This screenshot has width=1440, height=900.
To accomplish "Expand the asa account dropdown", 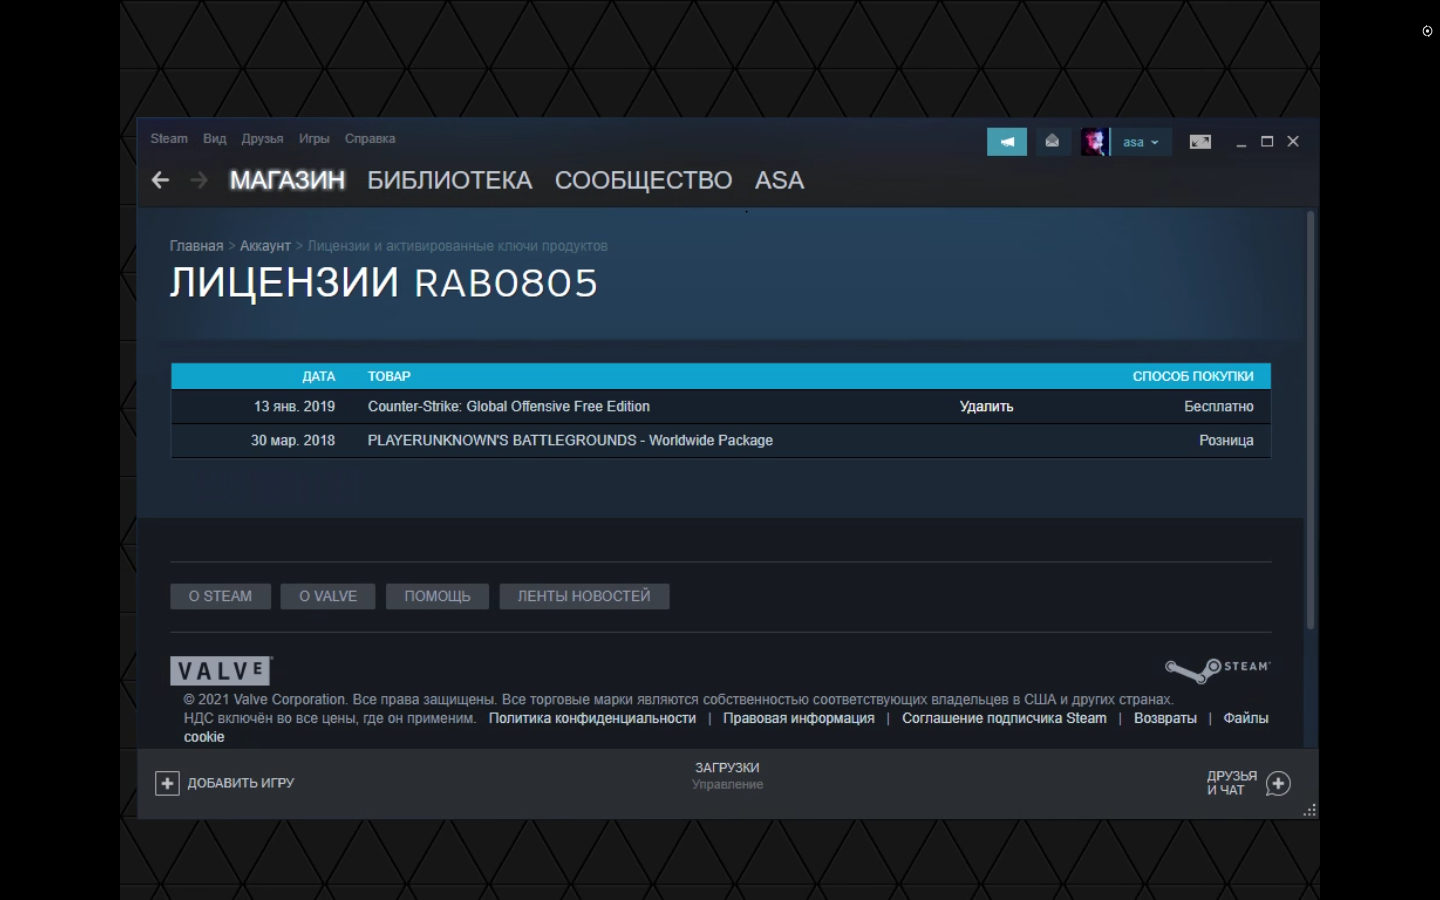I will tap(1141, 142).
